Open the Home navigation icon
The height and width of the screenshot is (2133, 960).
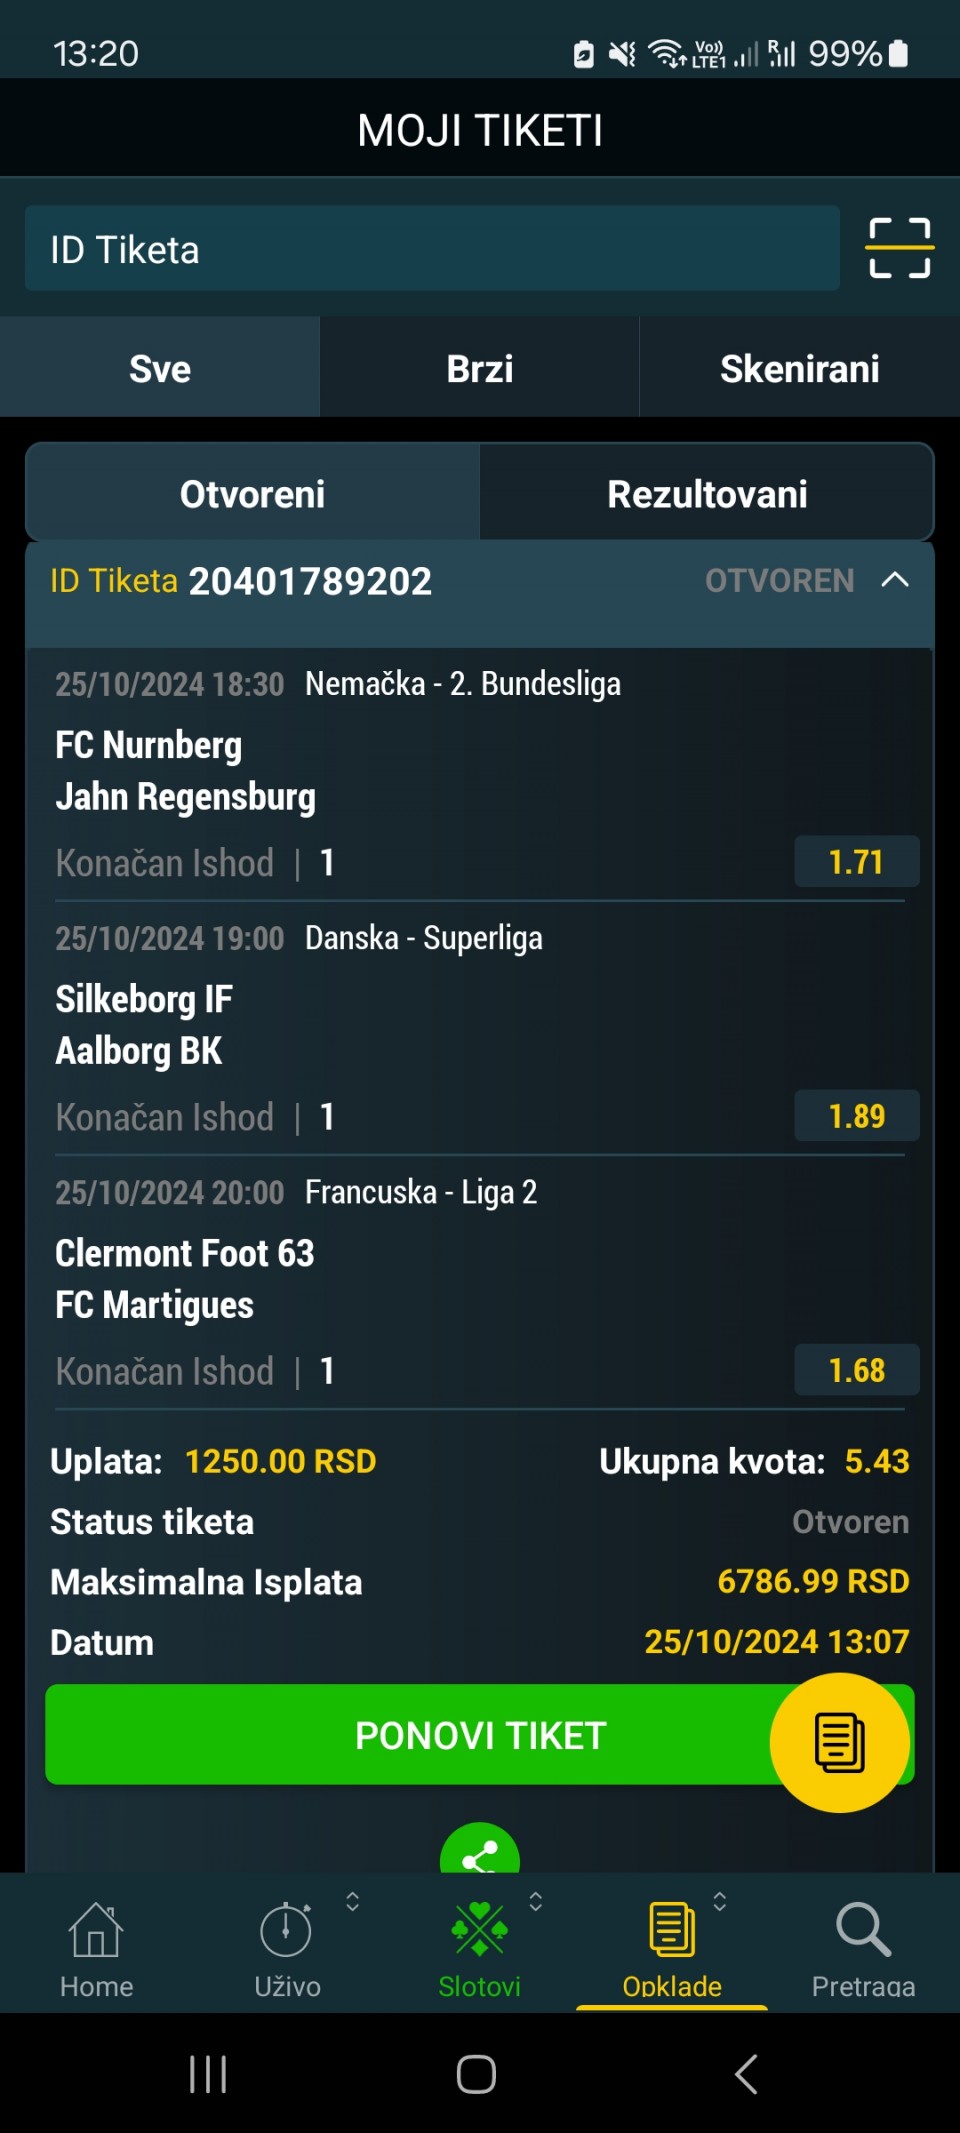click(96, 1930)
